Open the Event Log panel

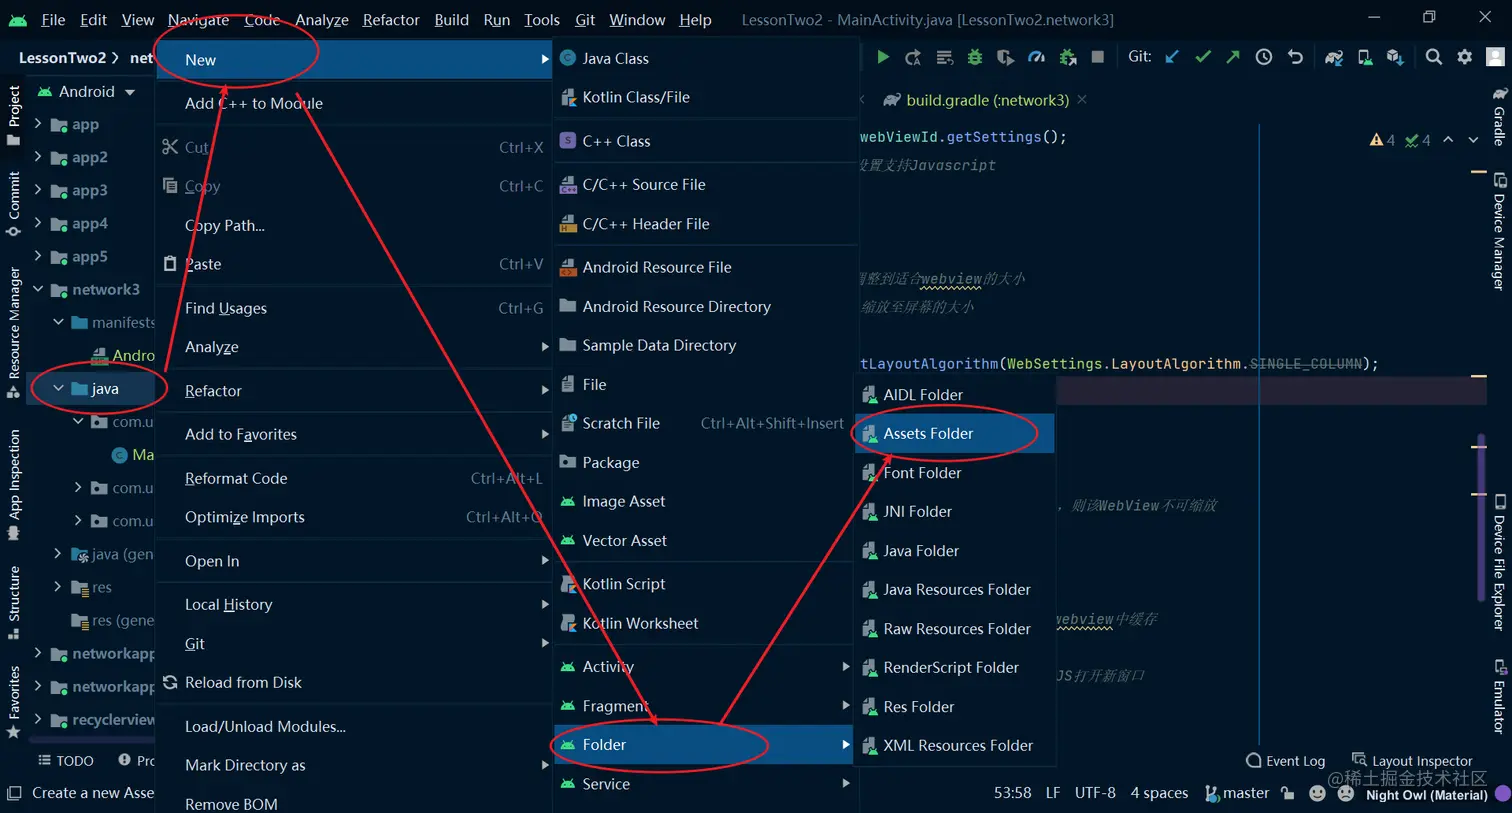pyautogui.click(x=1285, y=761)
